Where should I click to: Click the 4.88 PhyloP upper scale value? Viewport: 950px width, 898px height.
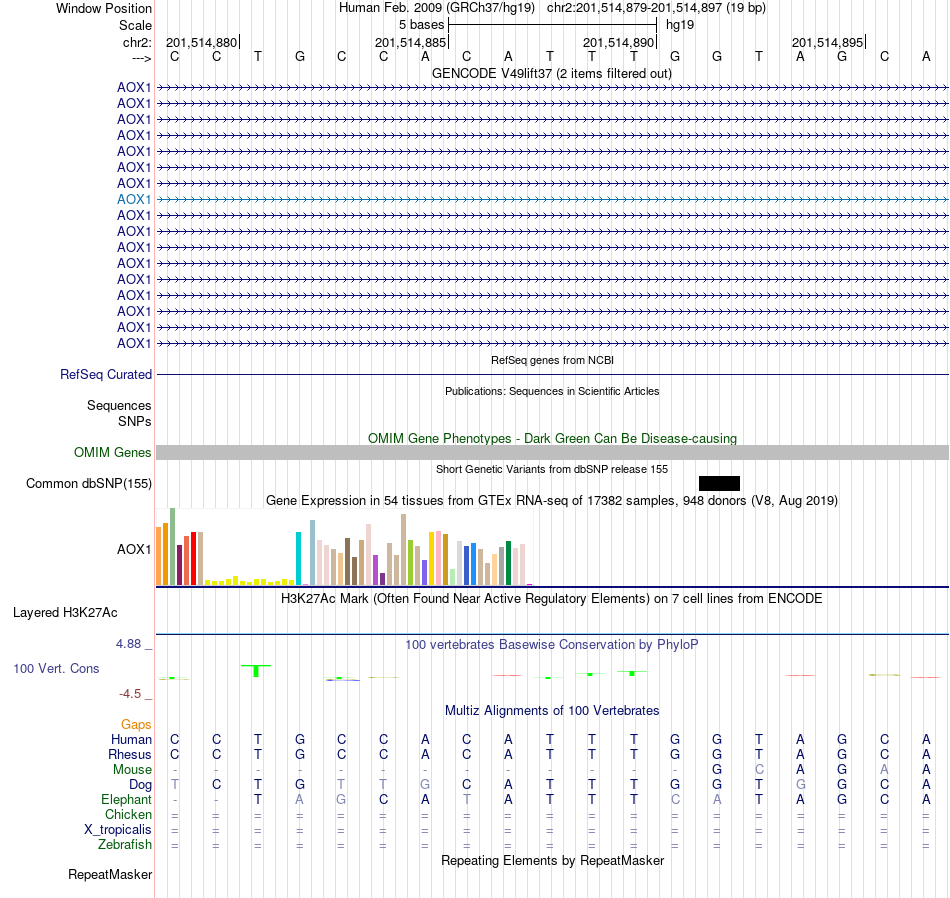128,644
